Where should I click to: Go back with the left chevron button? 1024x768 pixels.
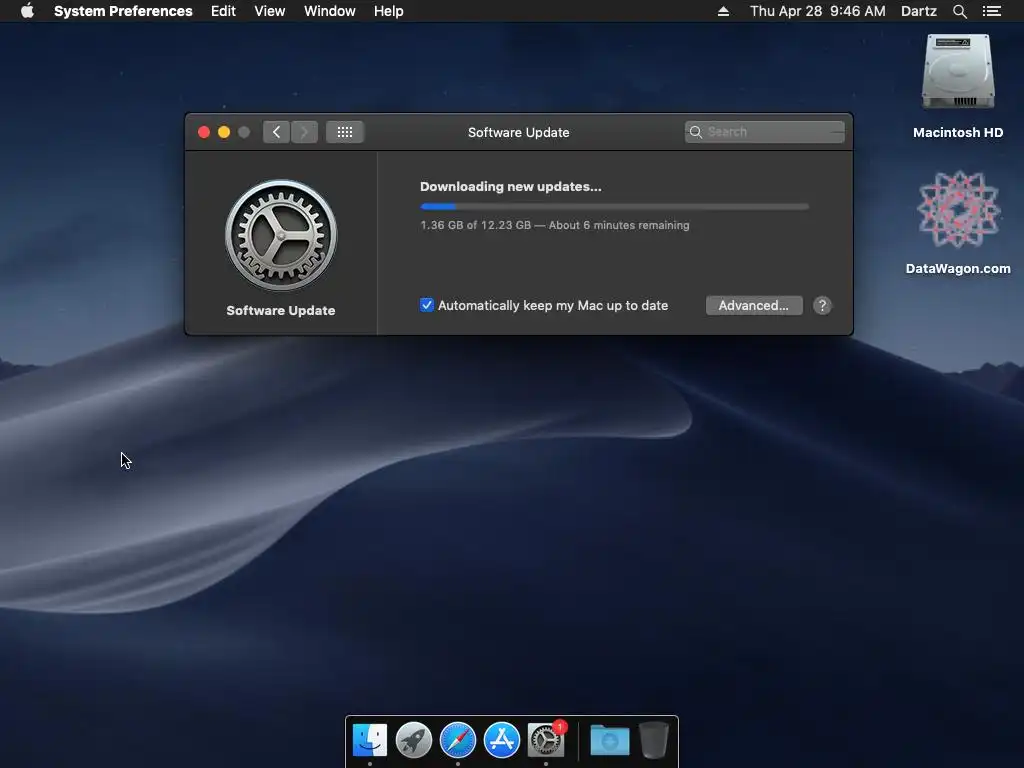(x=276, y=132)
